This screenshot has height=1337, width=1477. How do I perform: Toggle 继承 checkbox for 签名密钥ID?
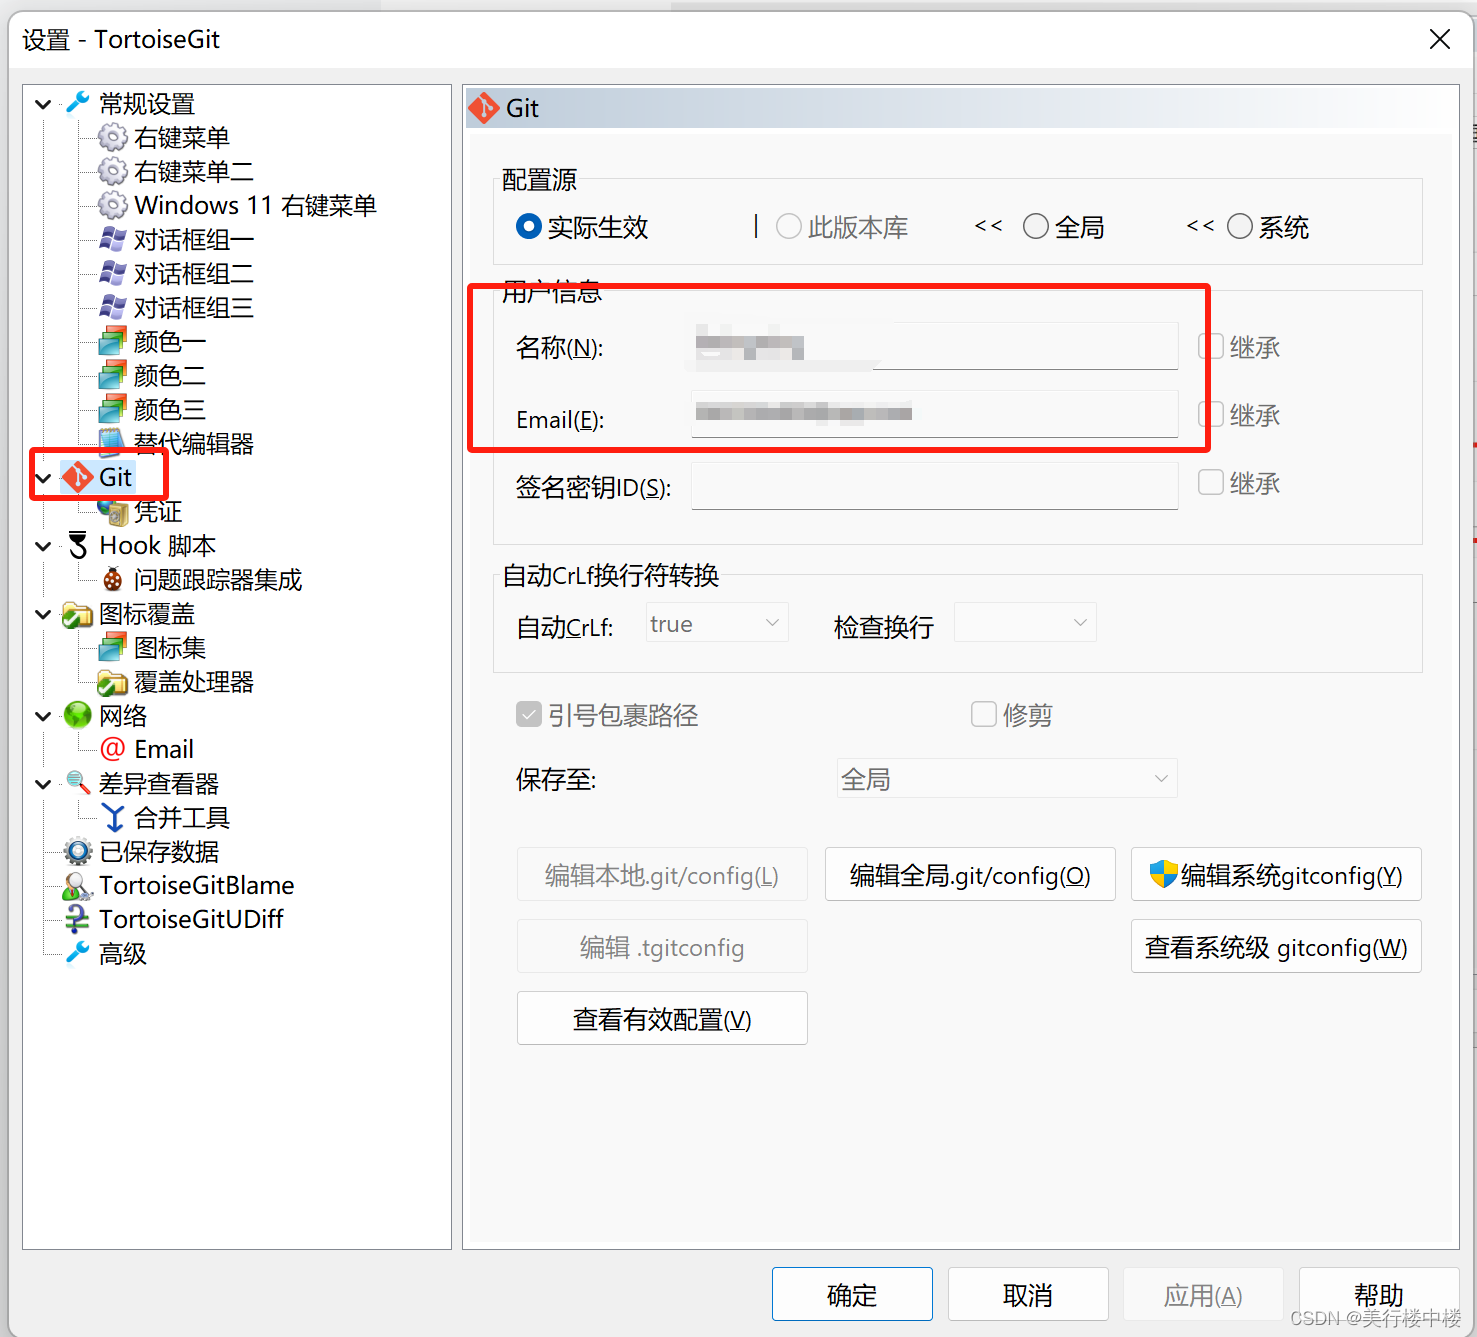click(x=1211, y=483)
